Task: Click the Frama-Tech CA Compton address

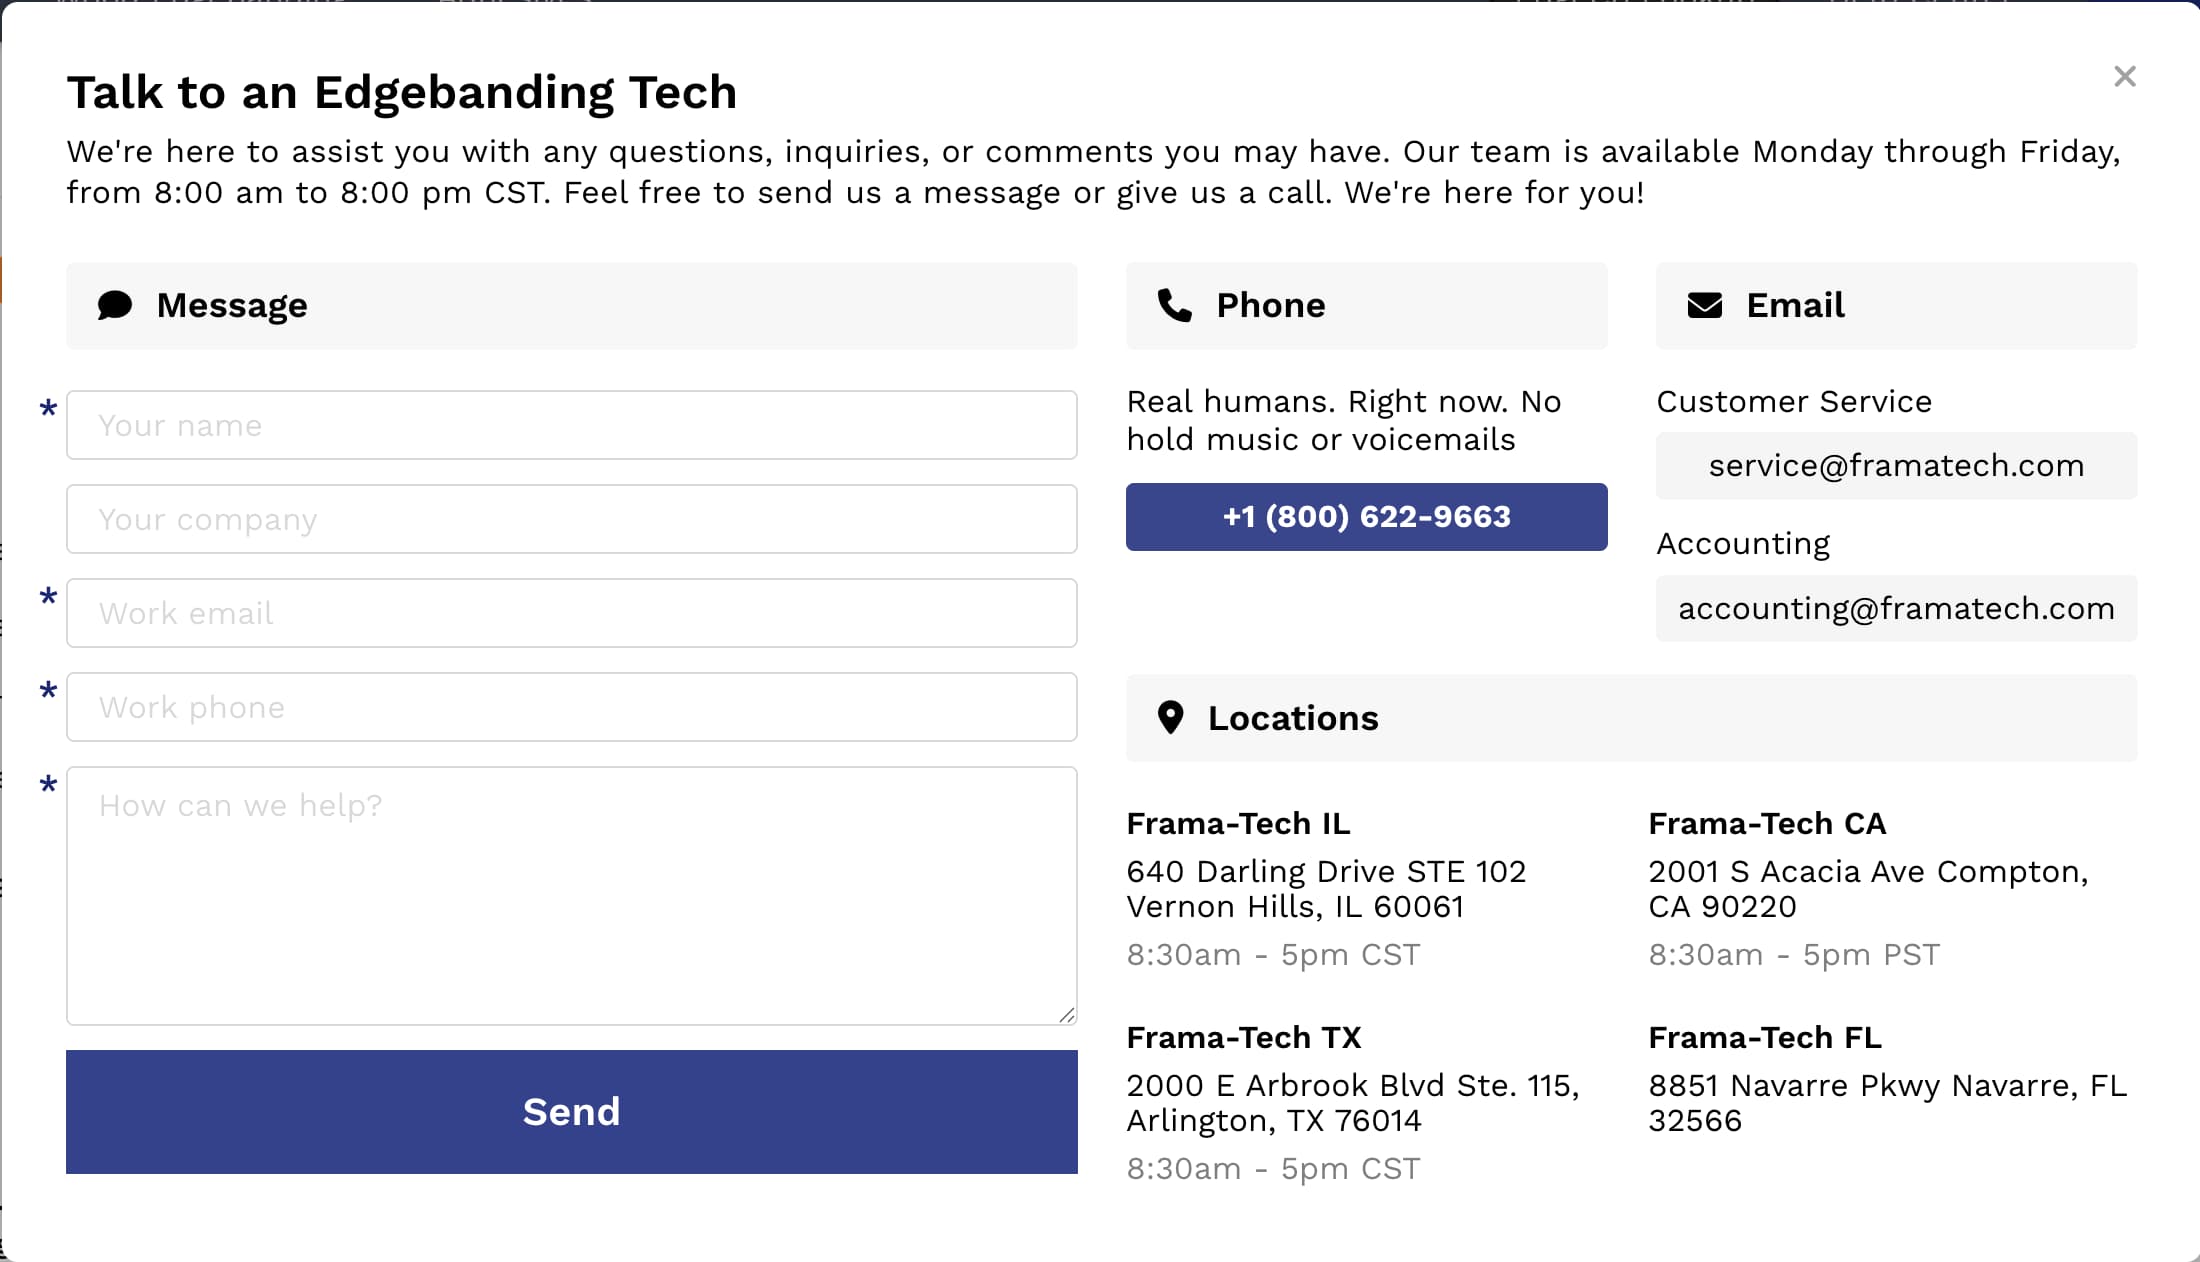Action: click(x=1868, y=889)
